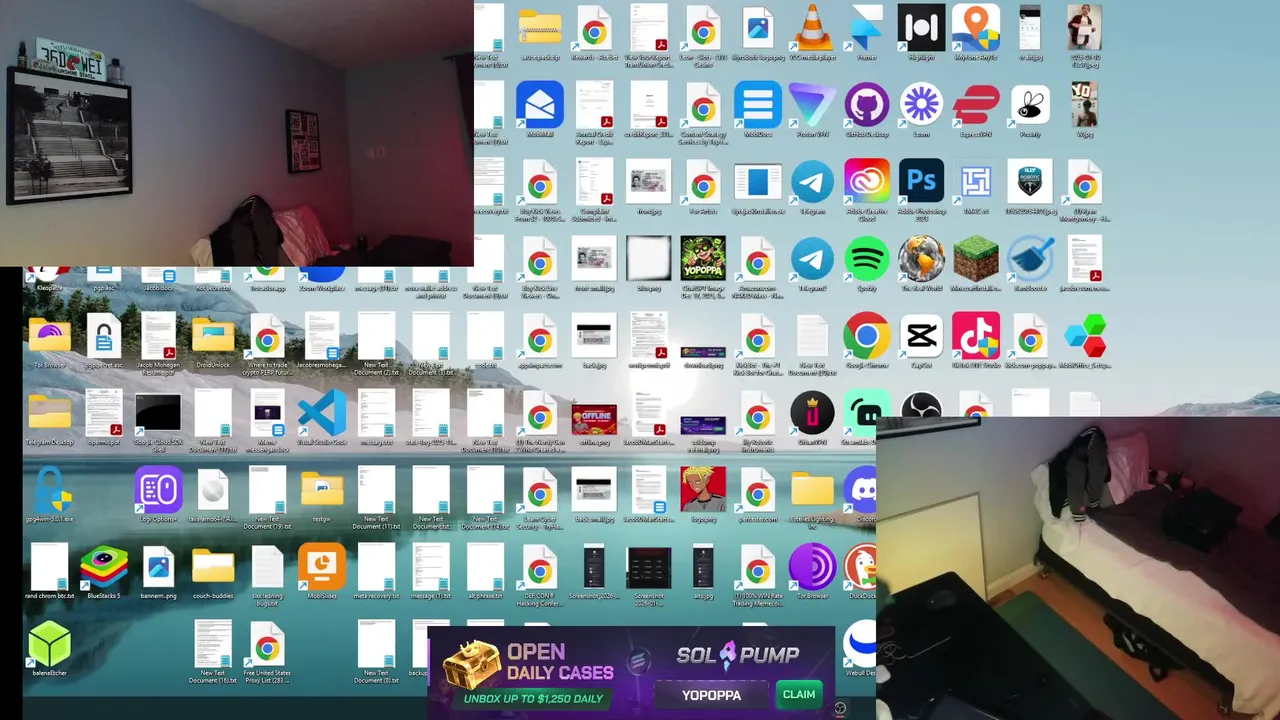The width and height of the screenshot is (1280, 720).
Task: Open the offline.png image thumbnail
Action: click(x=594, y=418)
